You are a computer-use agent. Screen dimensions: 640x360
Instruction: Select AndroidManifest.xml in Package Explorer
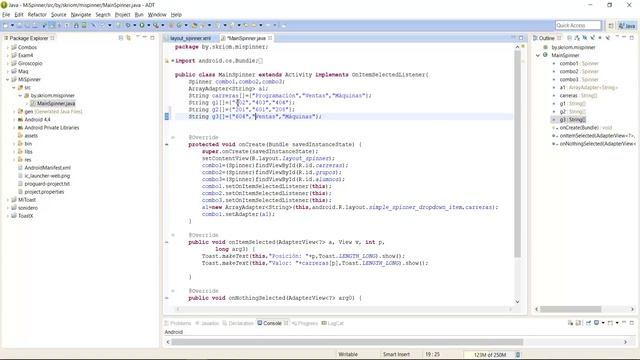point(47,168)
